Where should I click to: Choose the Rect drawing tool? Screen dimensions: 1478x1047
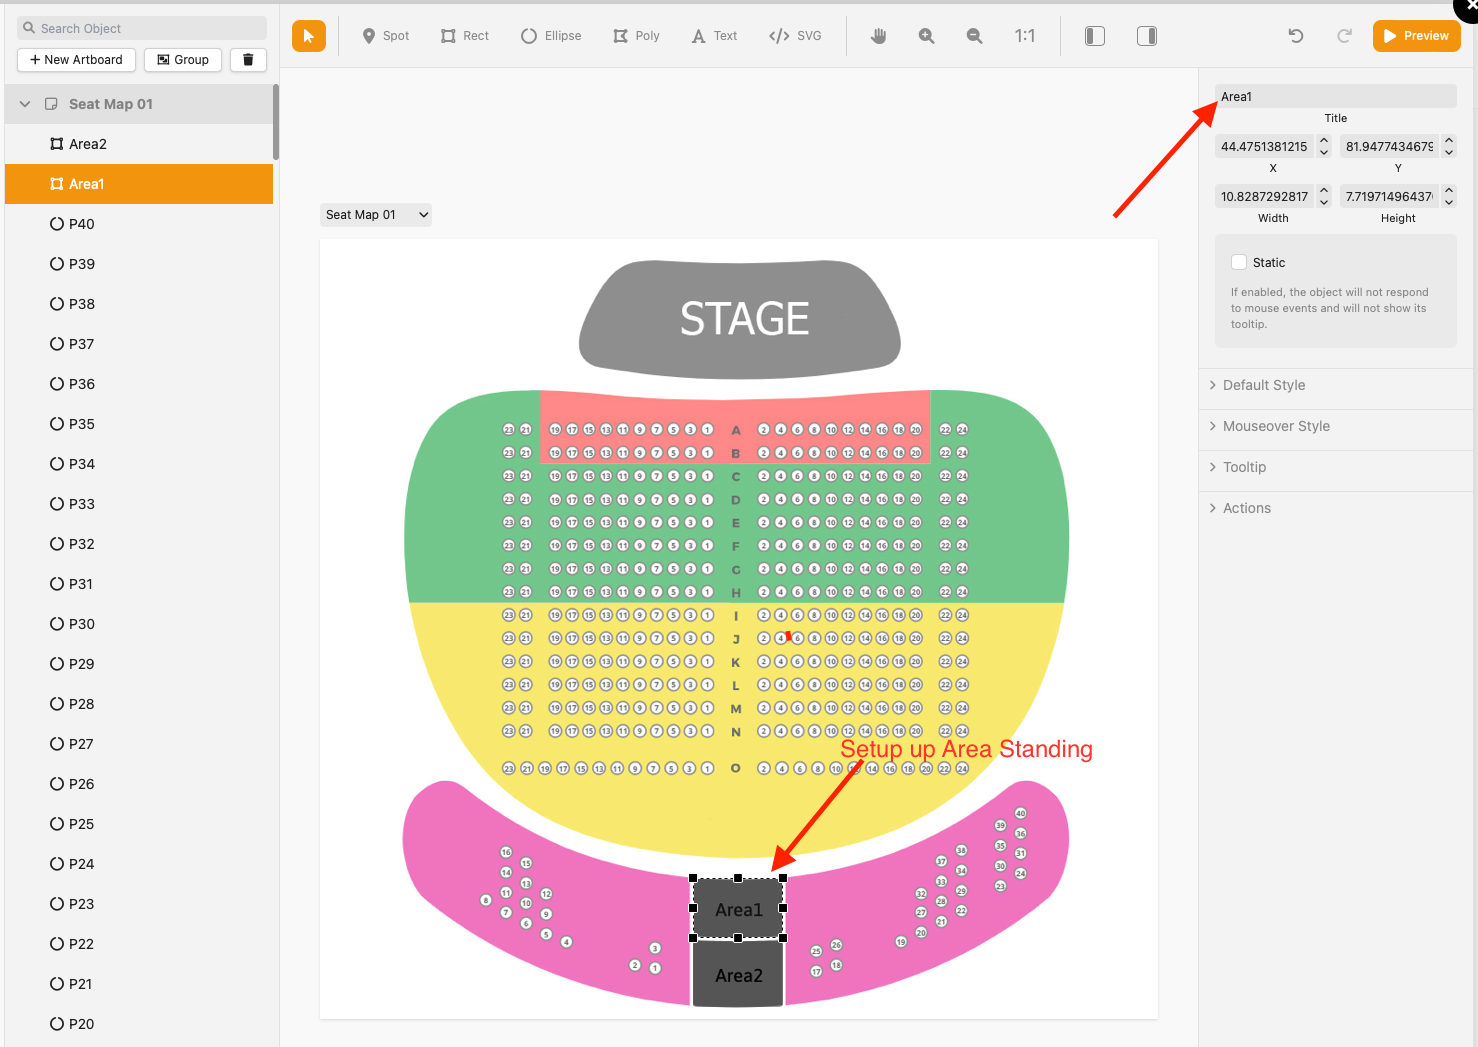click(x=465, y=36)
